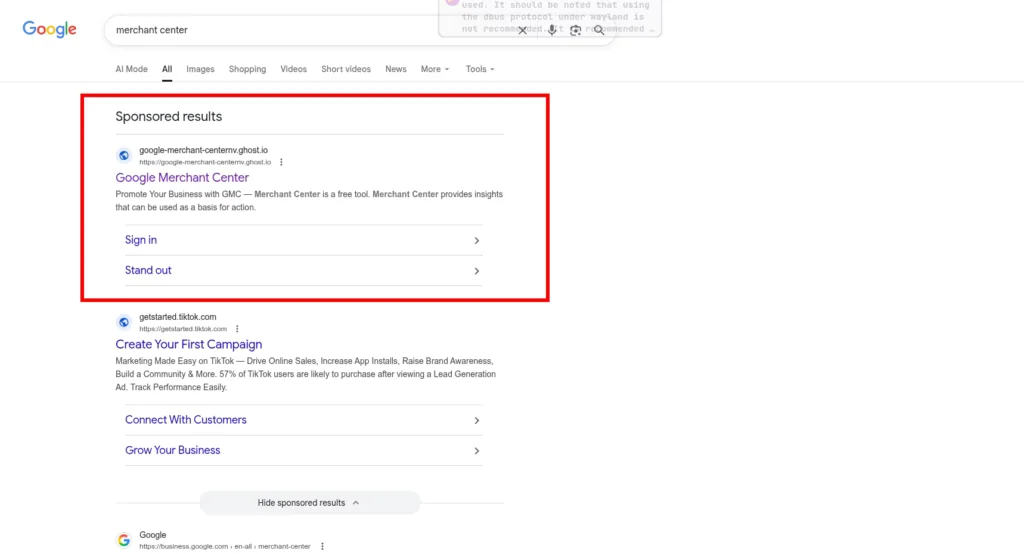
Task: Click the chevron beside Connect With Customers
Action: pyautogui.click(x=477, y=421)
